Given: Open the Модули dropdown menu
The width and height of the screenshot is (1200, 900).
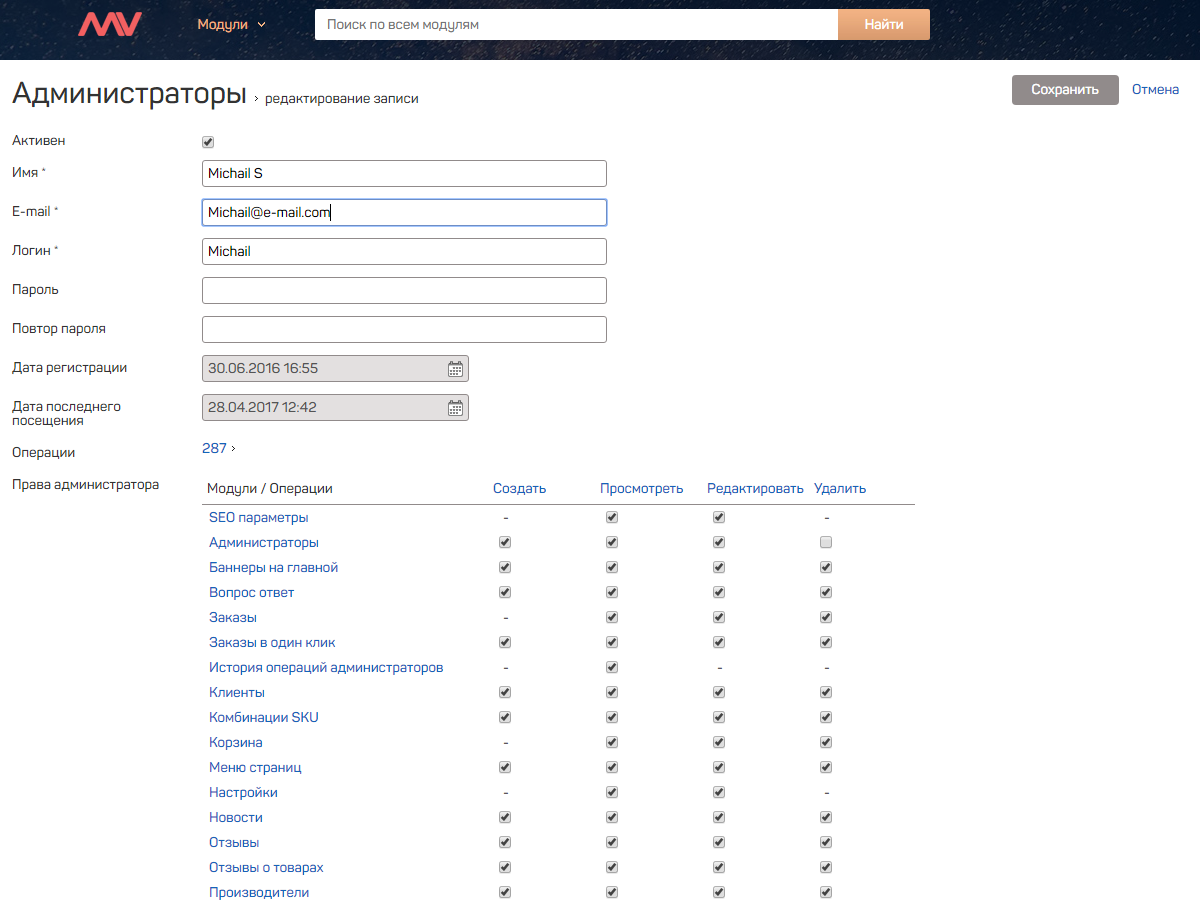Looking at the screenshot, I should click(x=231, y=24).
